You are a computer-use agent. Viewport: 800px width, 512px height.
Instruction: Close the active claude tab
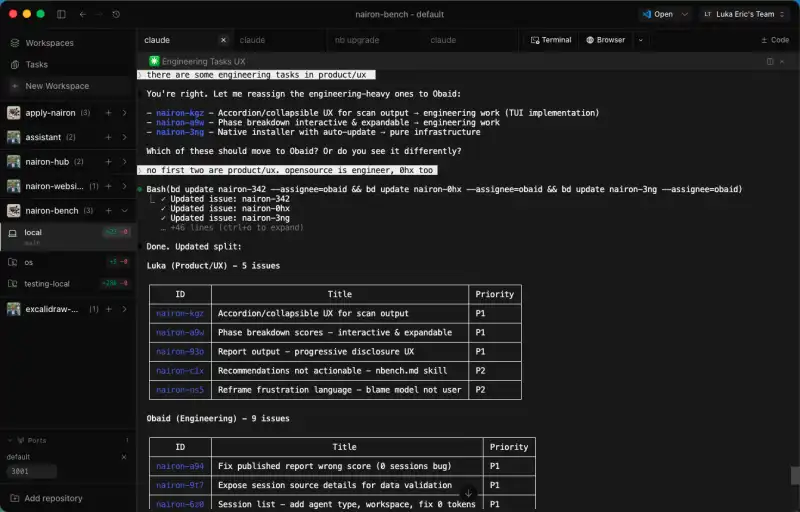click(223, 40)
